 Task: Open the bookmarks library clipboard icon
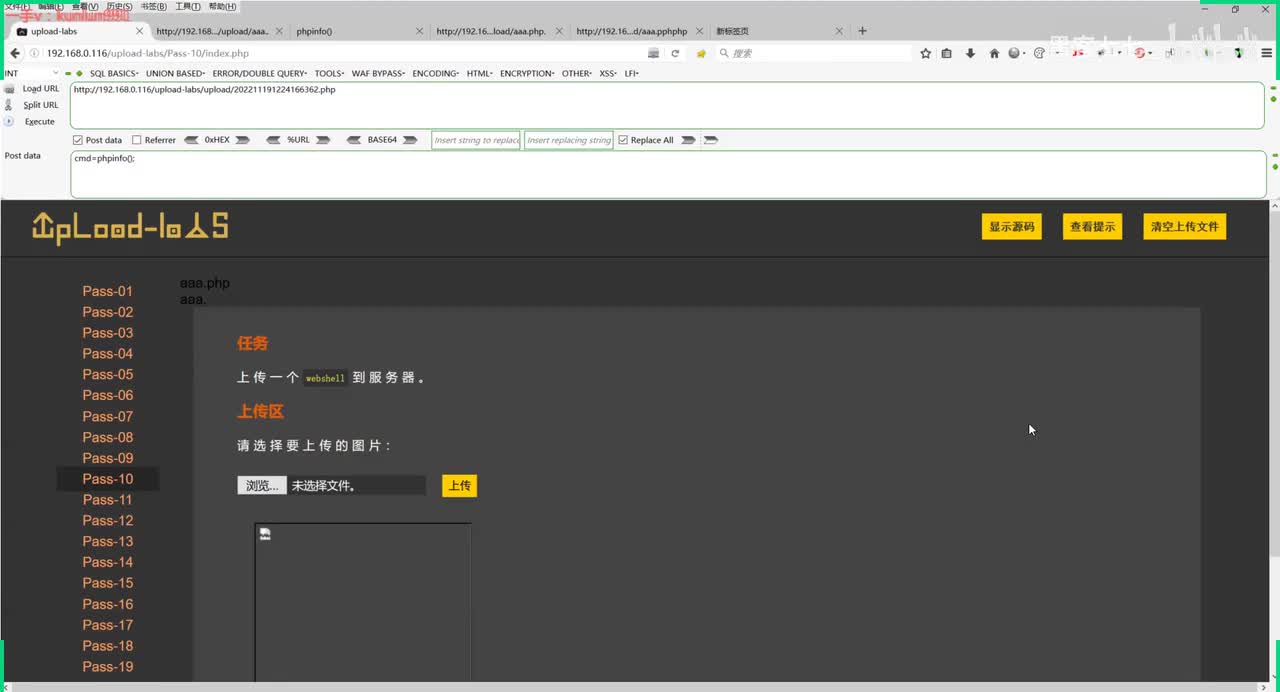tap(947, 53)
